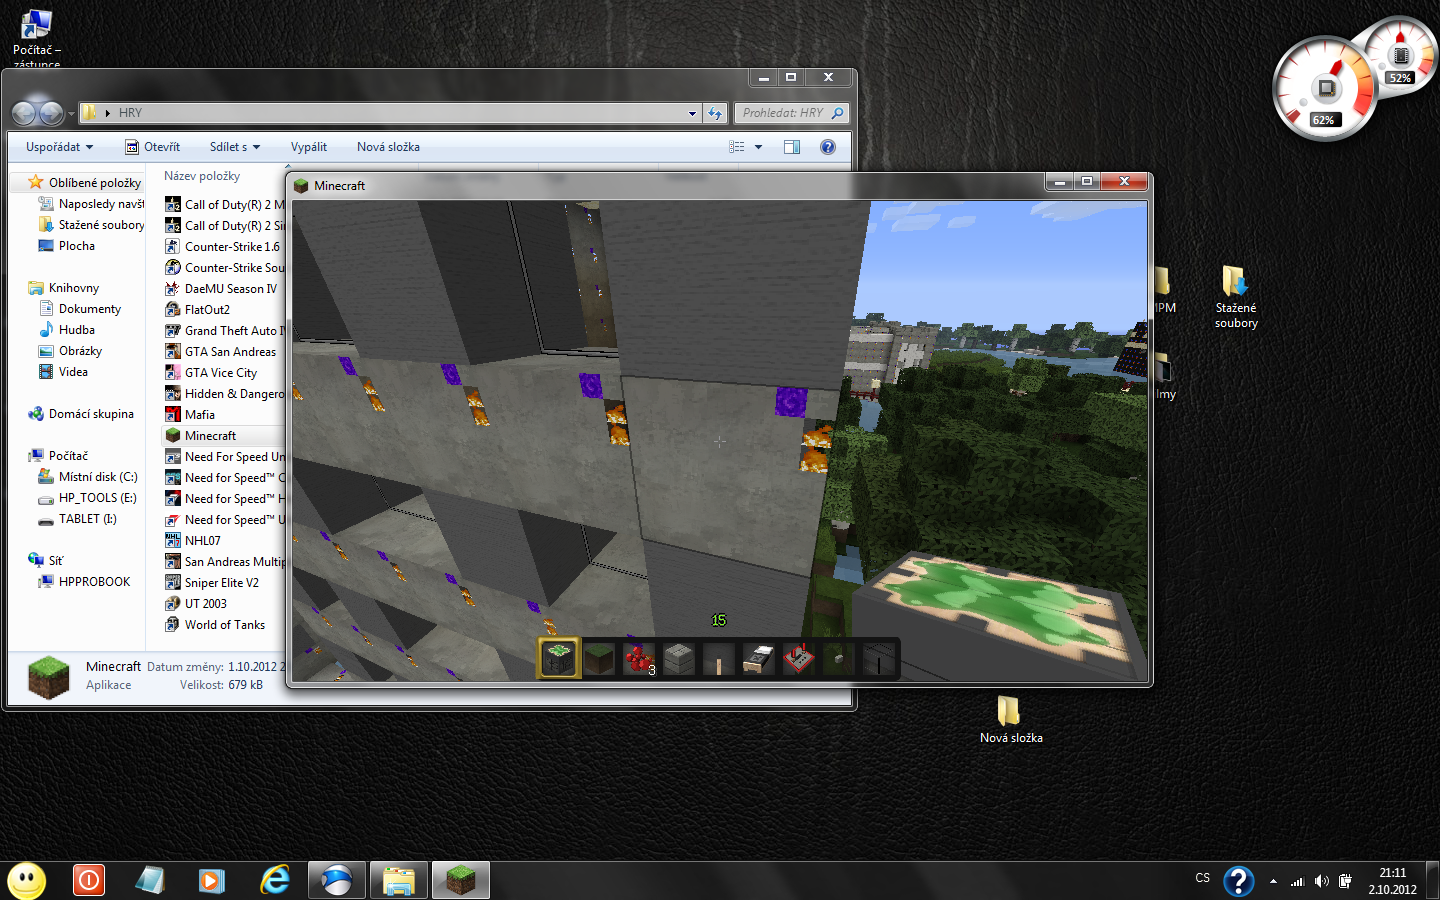Open the network signal tray icon
1440x900 pixels.
(1297, 881)
